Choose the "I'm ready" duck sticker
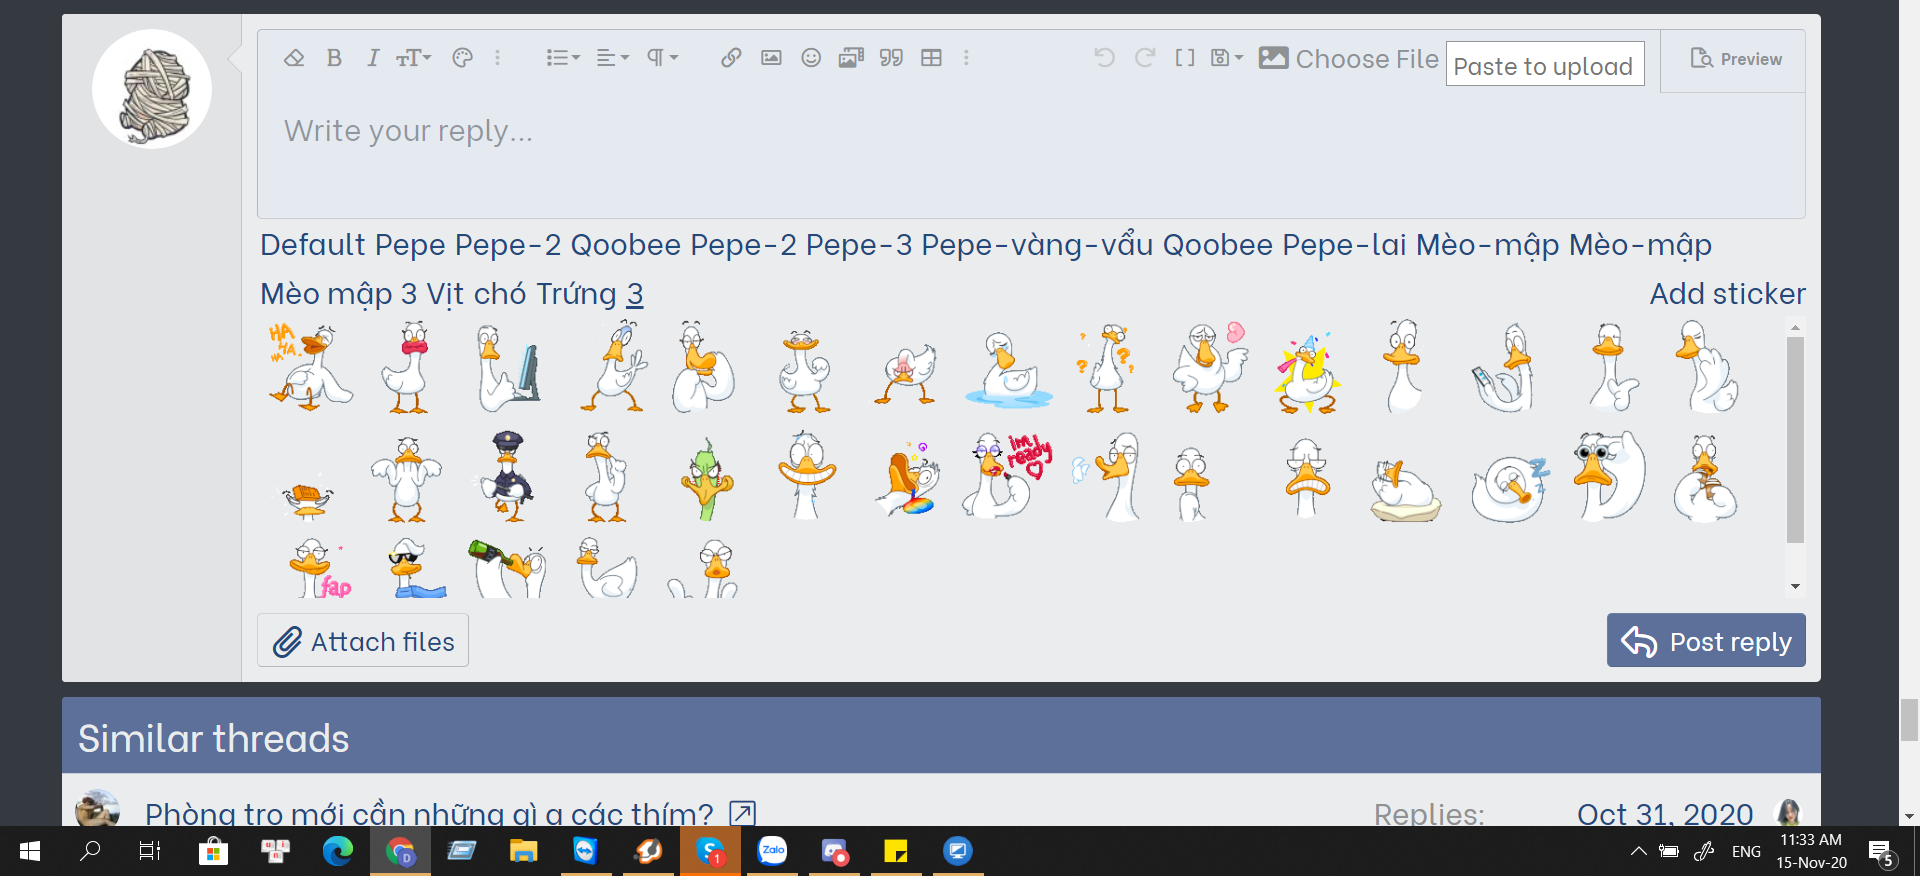Screen dimensions: 1920x876 click(x=1007, y=475)
